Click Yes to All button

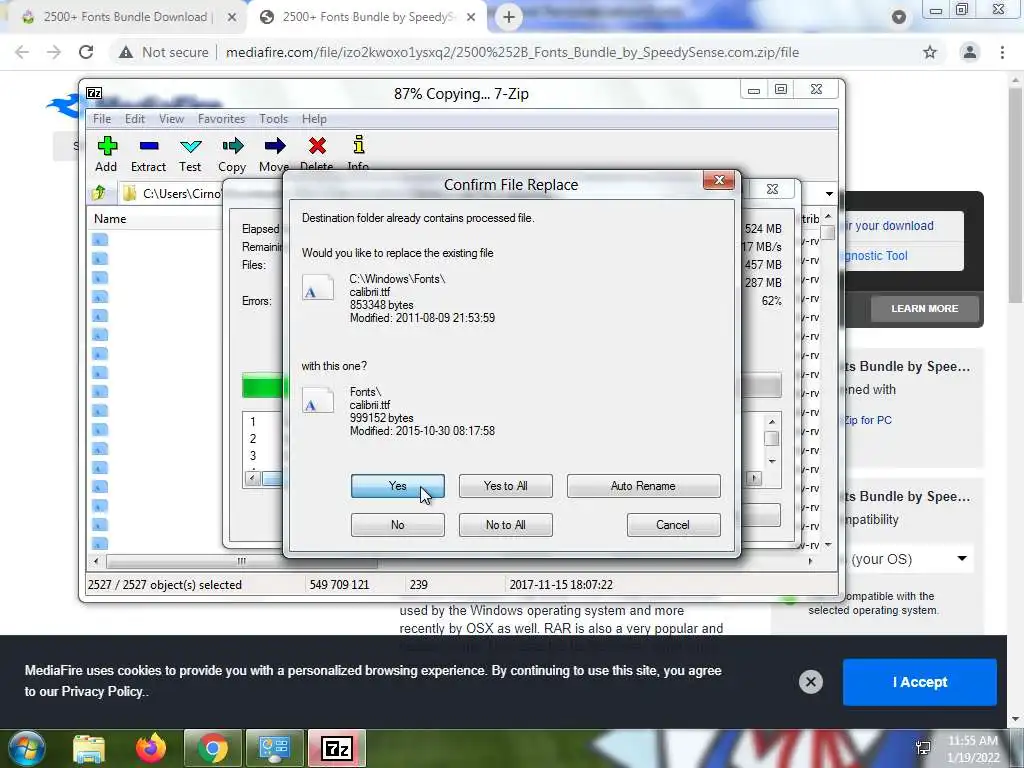pyautogui.click(x=505, y=486)
